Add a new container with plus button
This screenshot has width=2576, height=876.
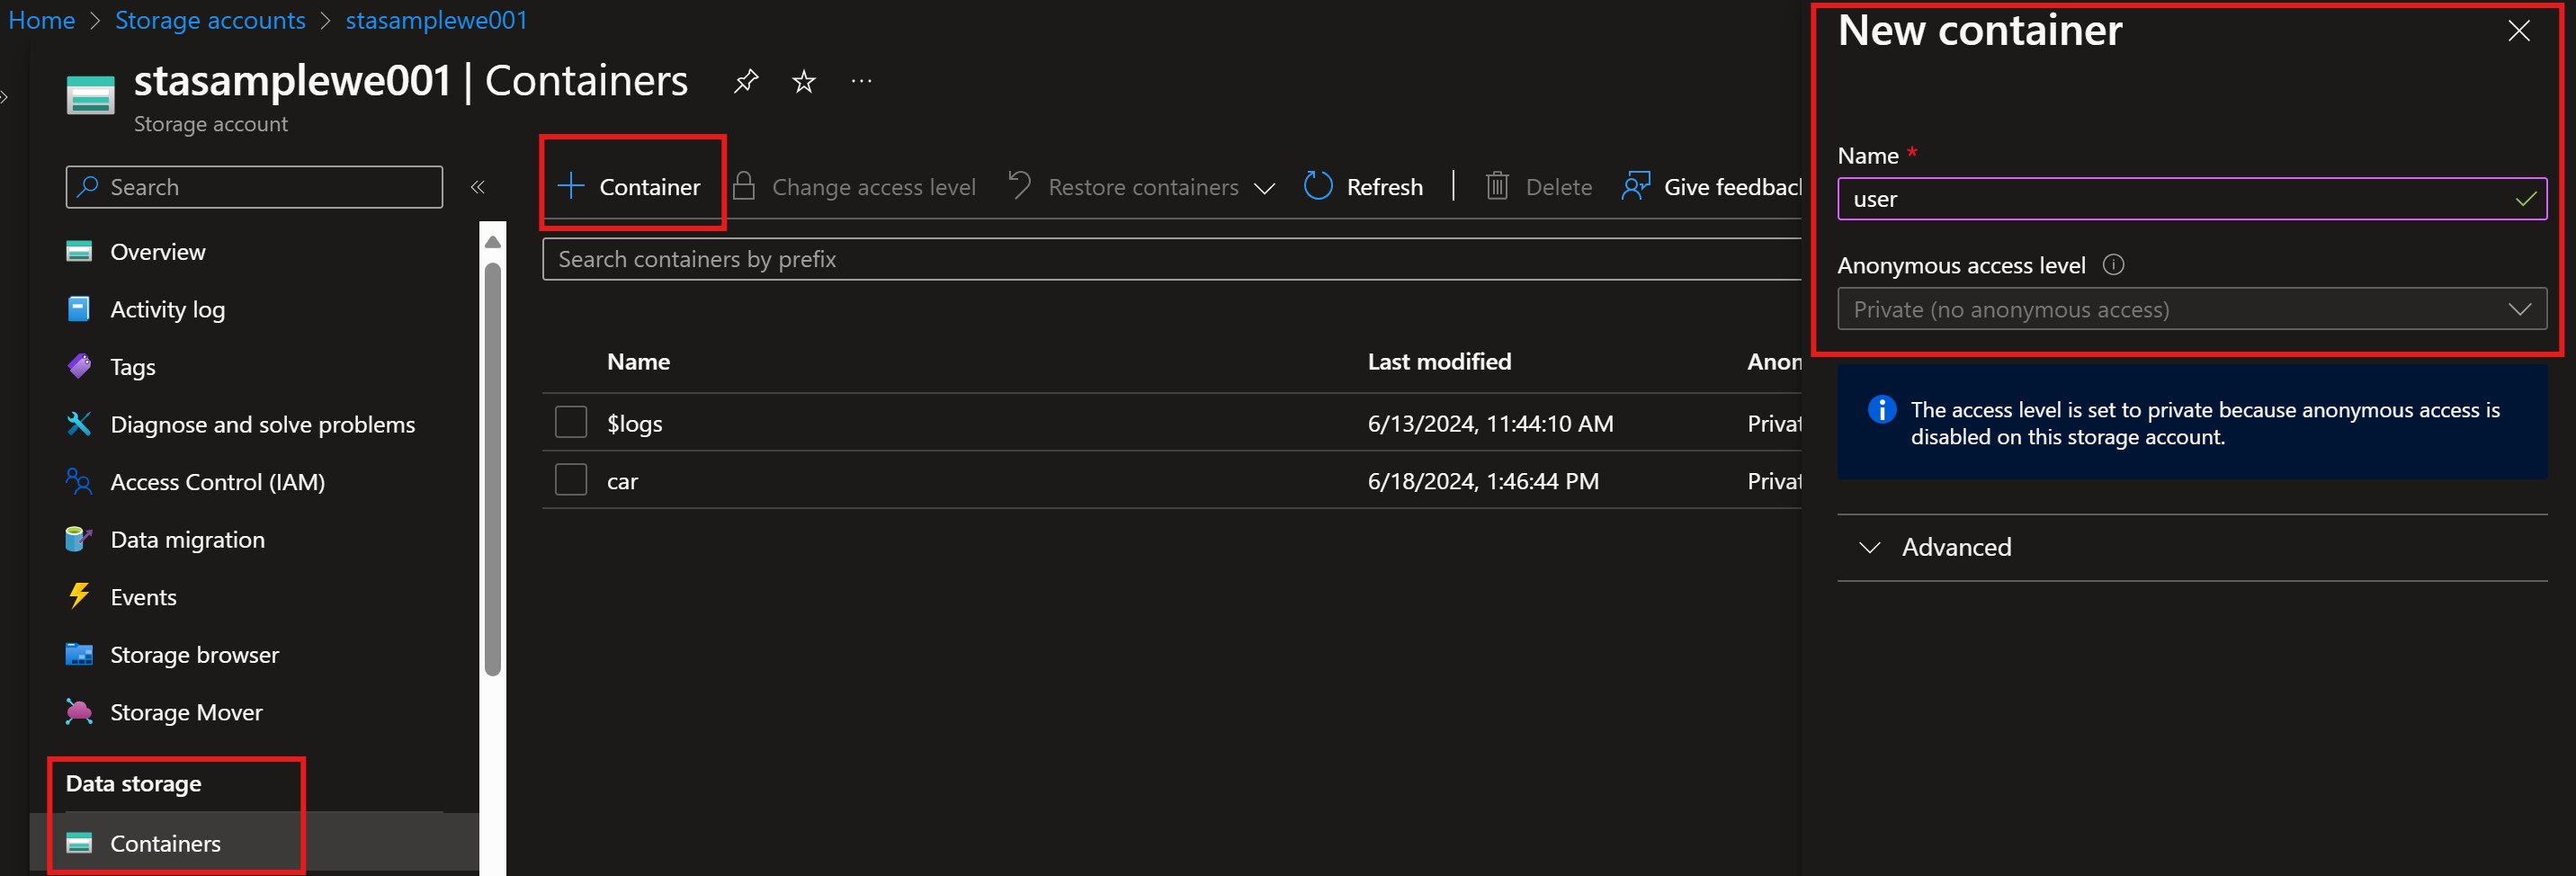630,187
